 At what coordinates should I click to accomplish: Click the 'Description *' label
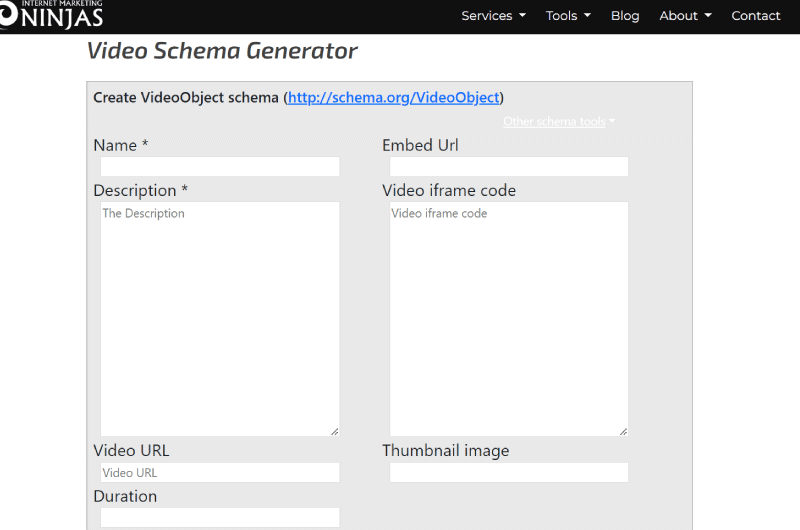[x=141, y=190]
